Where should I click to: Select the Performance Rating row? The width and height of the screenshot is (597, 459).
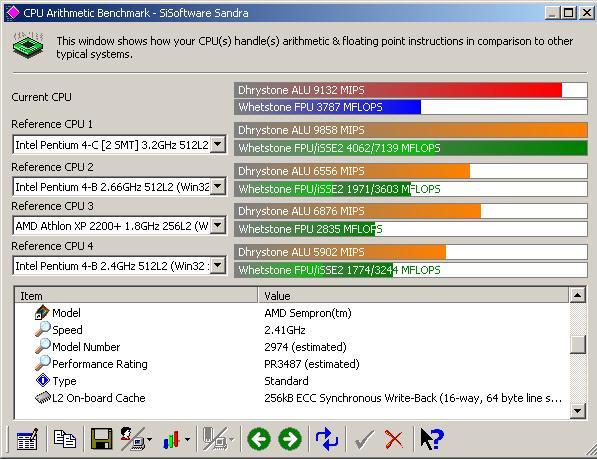292,364
